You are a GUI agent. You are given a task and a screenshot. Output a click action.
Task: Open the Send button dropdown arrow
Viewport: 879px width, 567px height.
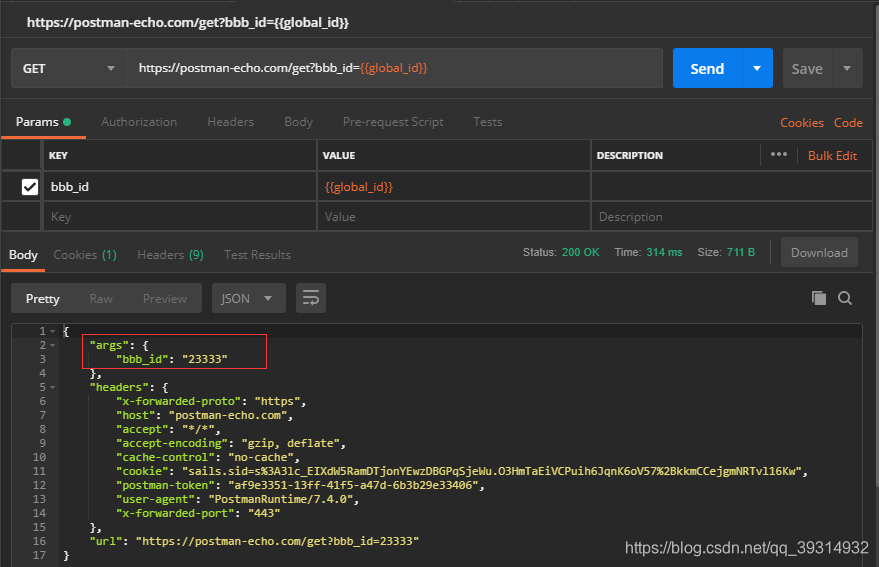point(757,68)
